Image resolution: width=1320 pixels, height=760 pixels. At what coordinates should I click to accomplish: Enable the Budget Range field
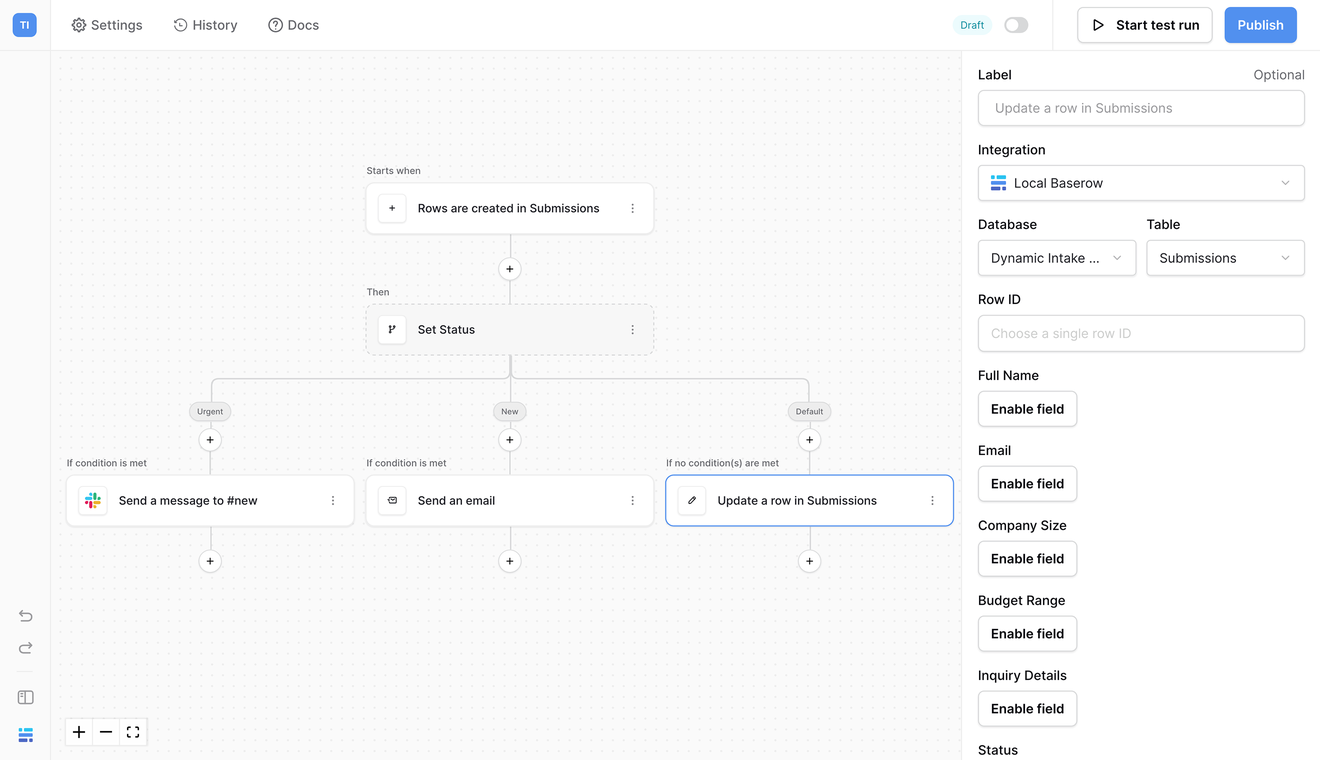click(x=1027, y=634)
